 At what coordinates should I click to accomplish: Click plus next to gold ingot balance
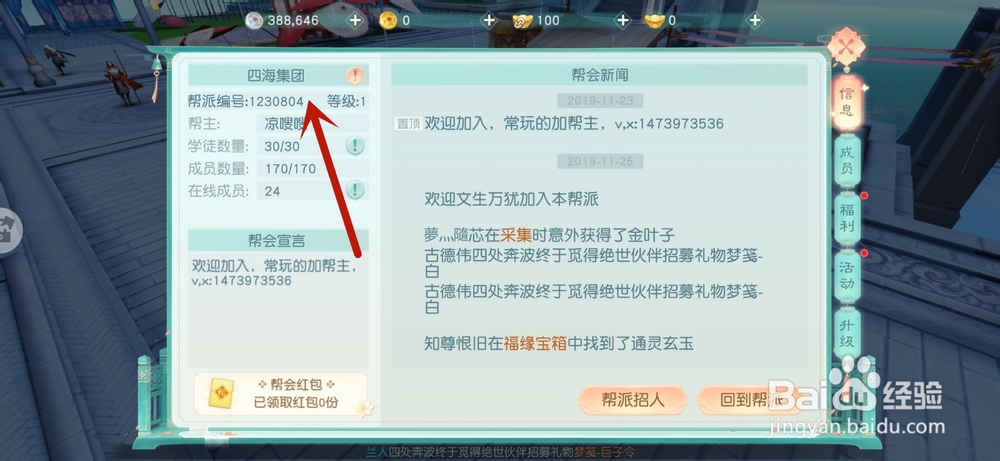(x=755, y=21)
